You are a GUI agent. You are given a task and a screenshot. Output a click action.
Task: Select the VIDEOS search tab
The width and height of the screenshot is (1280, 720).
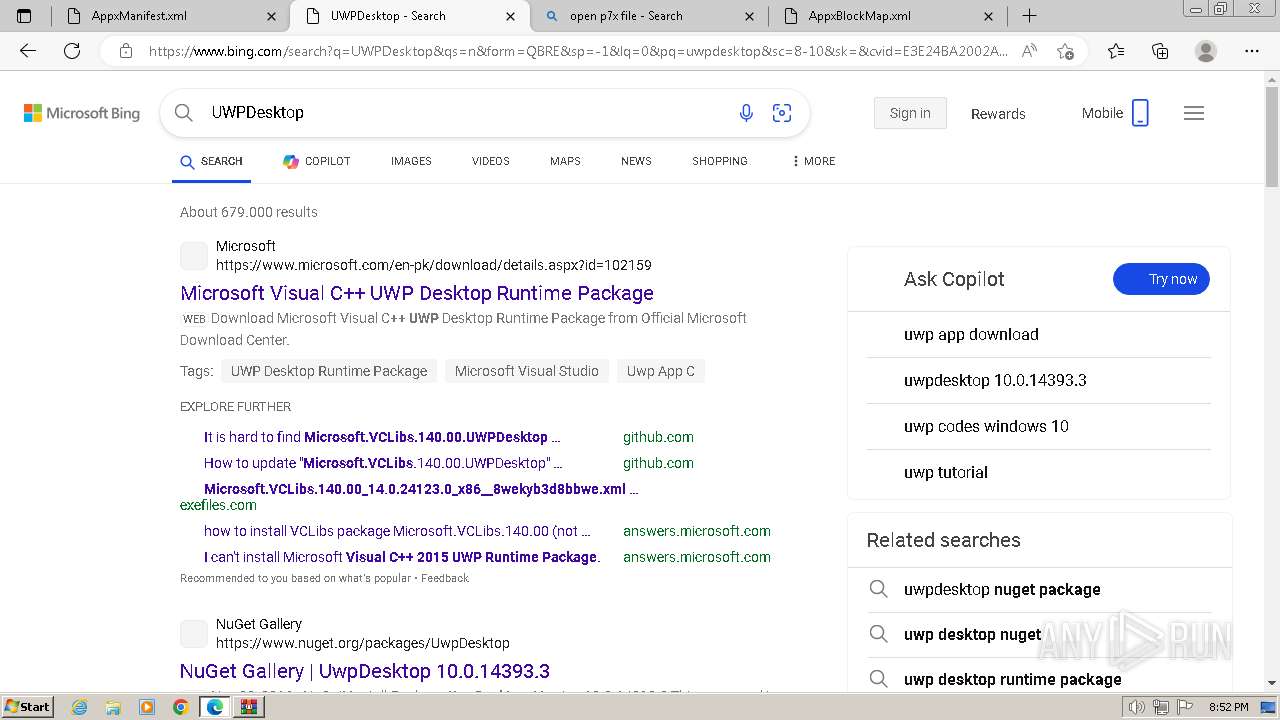(x=491, y=161)
